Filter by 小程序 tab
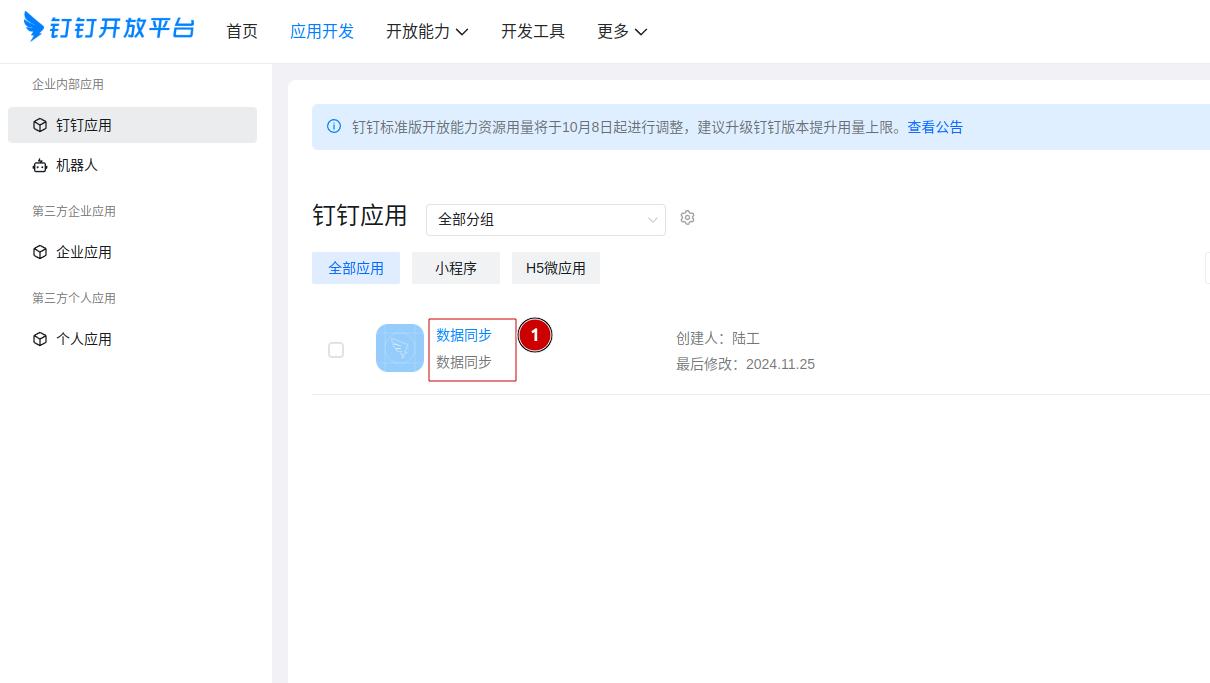The image size is (1210, 683). tap(456, 268)
